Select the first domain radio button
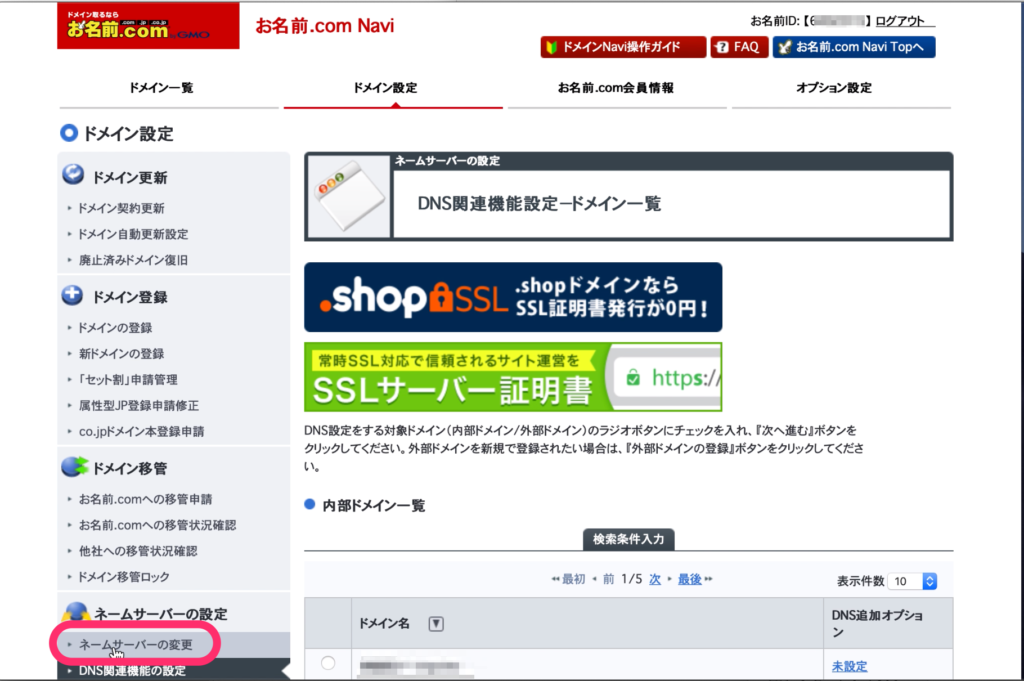 [x=328, y=663]
